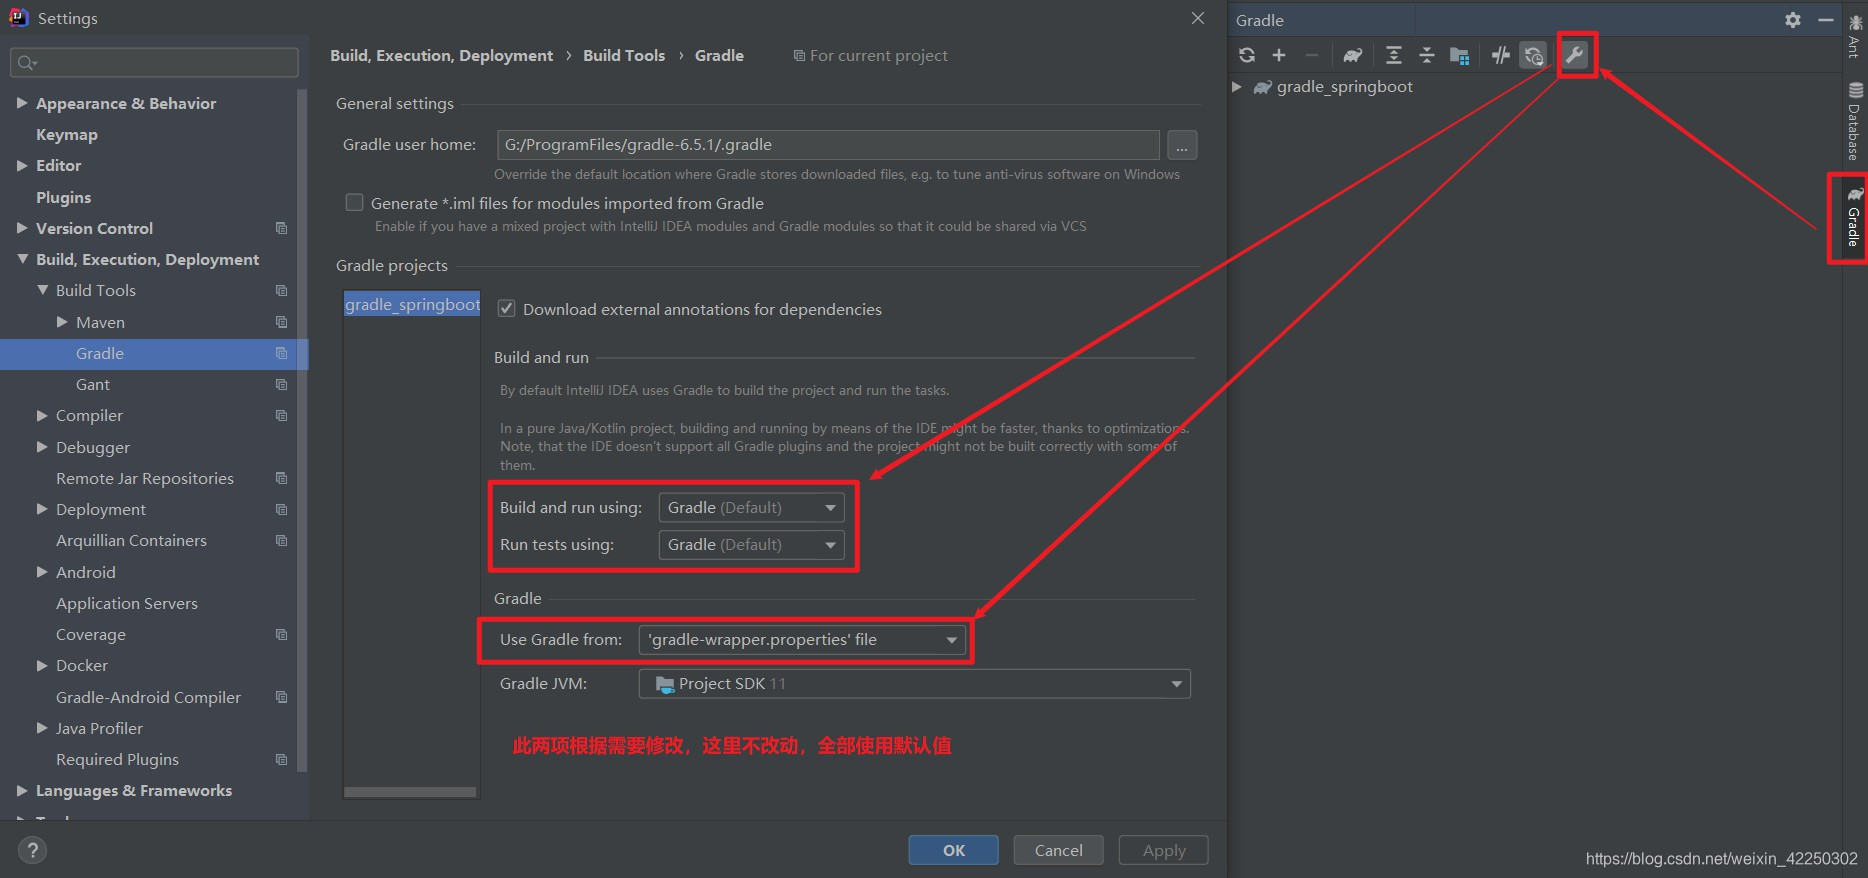Click the folder with blue grid toolbar icon

point(1460,55)
